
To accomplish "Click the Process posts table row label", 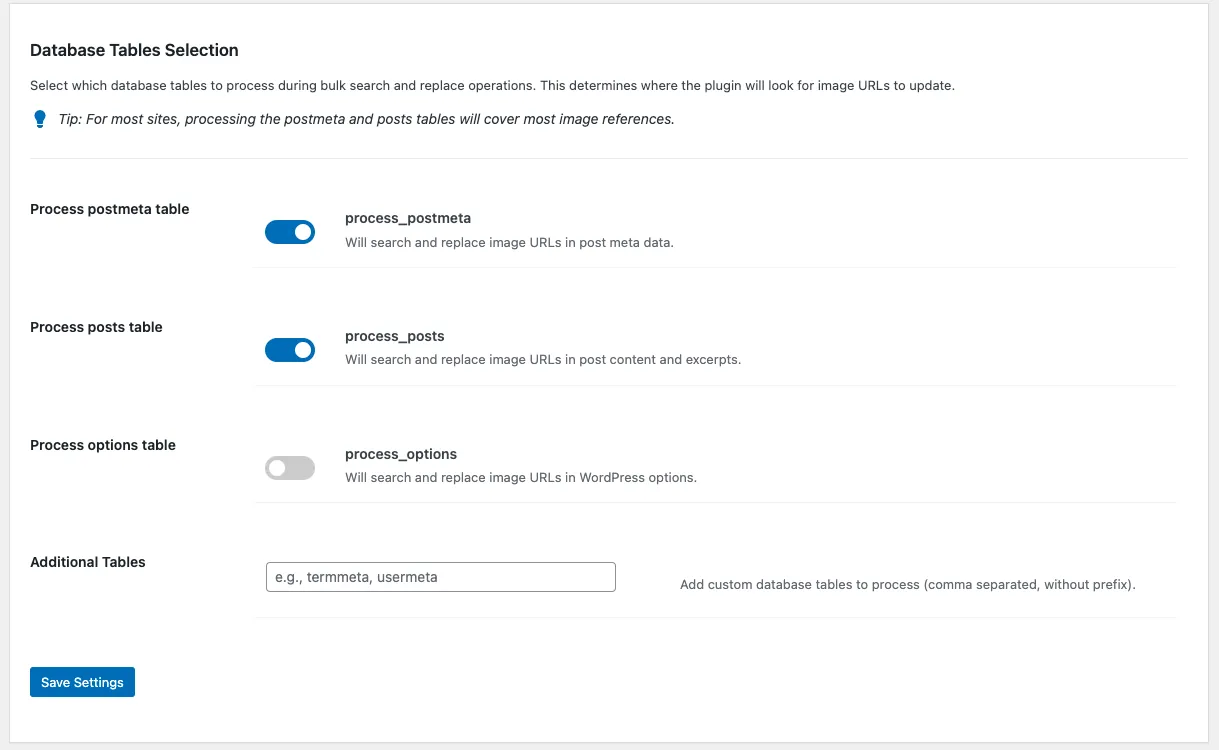I will (96, 327).
